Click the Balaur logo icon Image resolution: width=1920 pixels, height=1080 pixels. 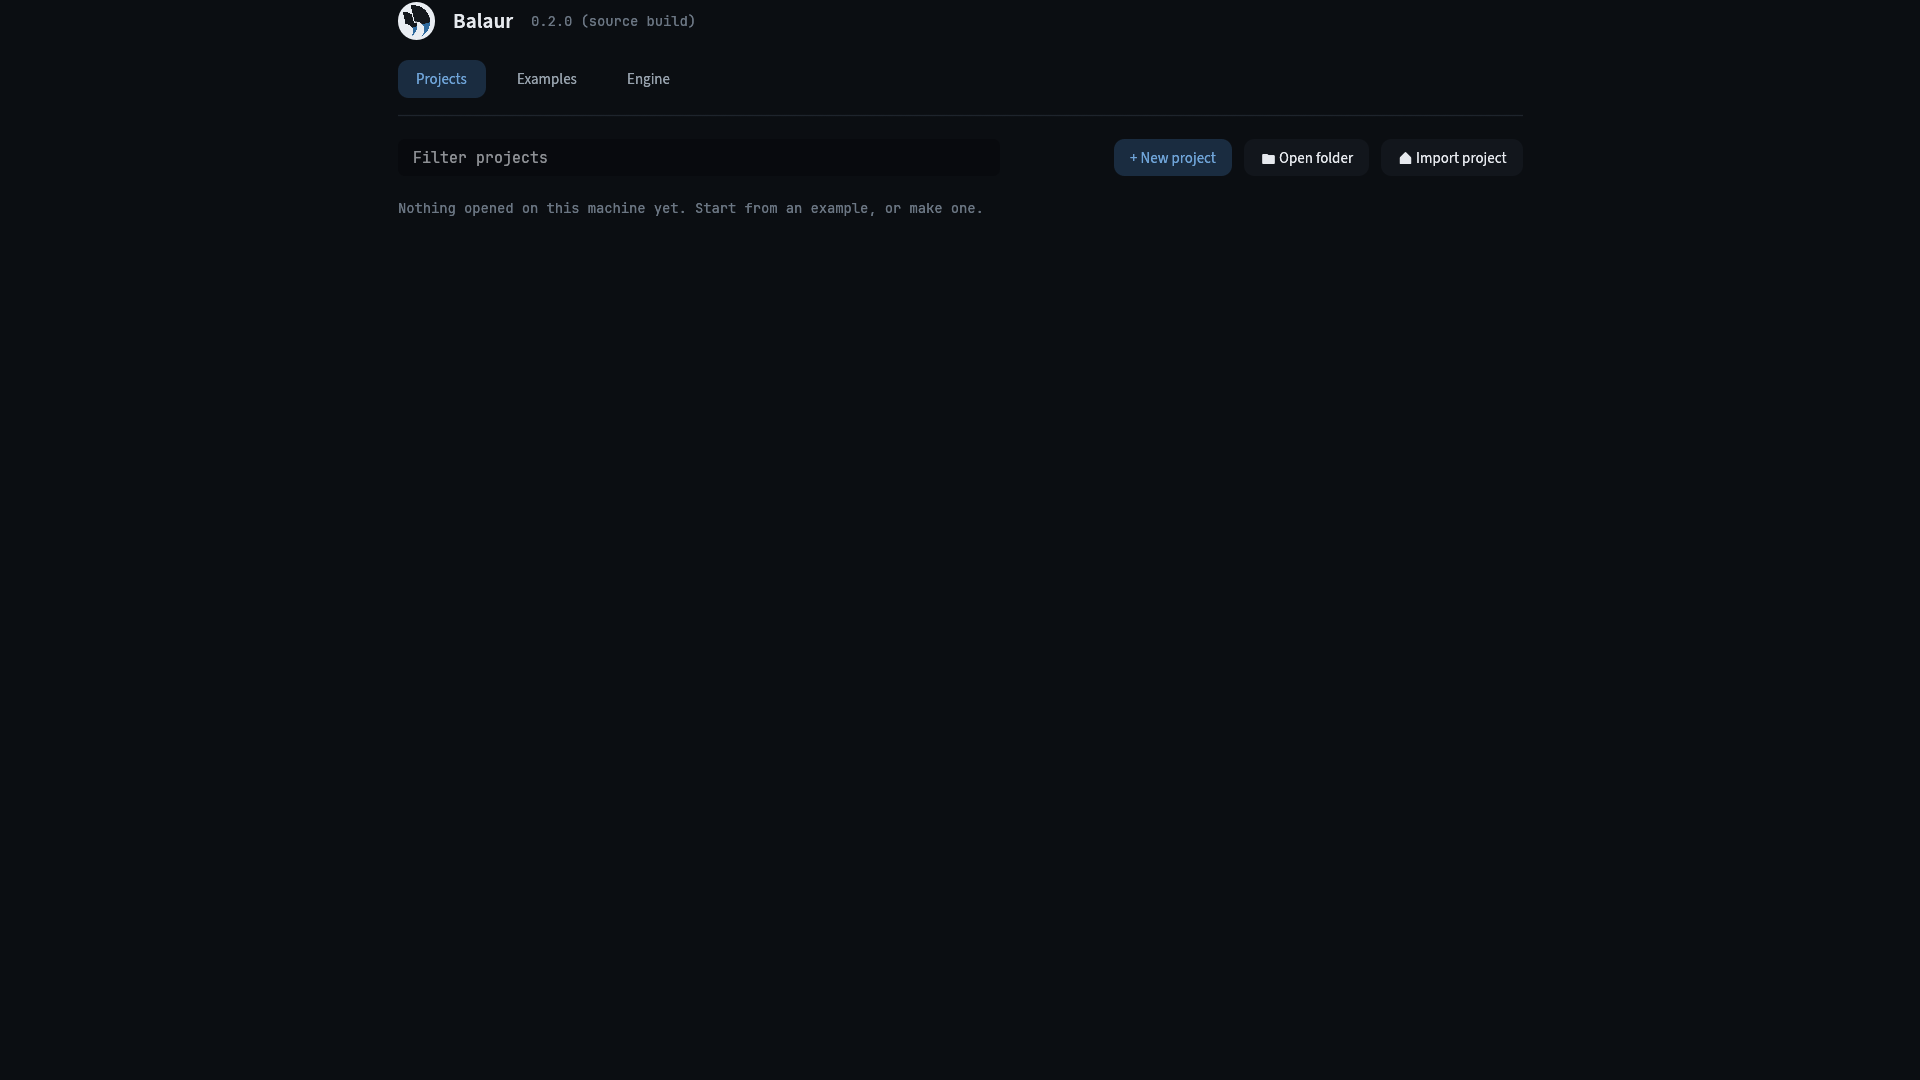[x=416, y=21]
